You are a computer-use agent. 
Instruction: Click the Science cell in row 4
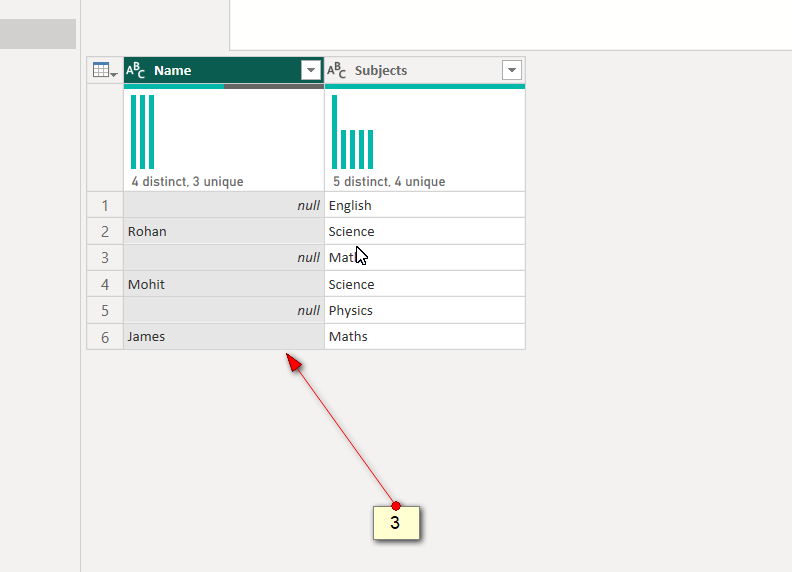(x=425, y=284)
